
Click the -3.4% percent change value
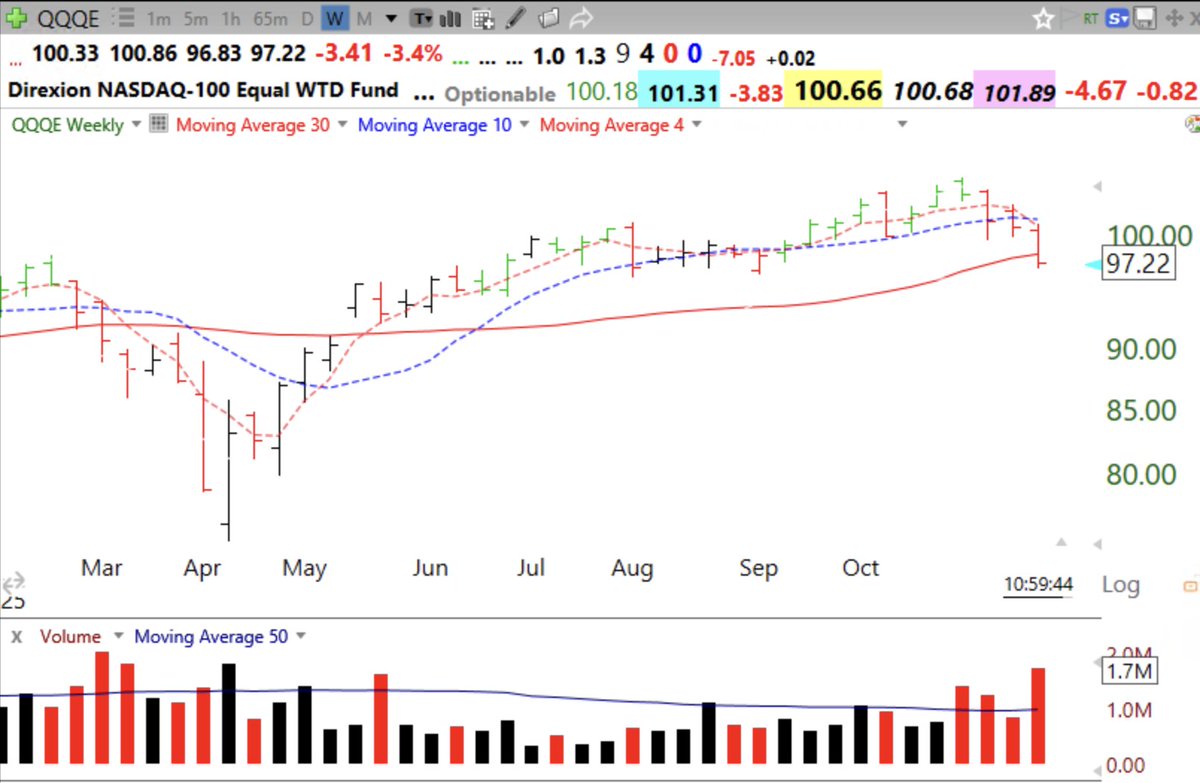(x=413, y=53)
